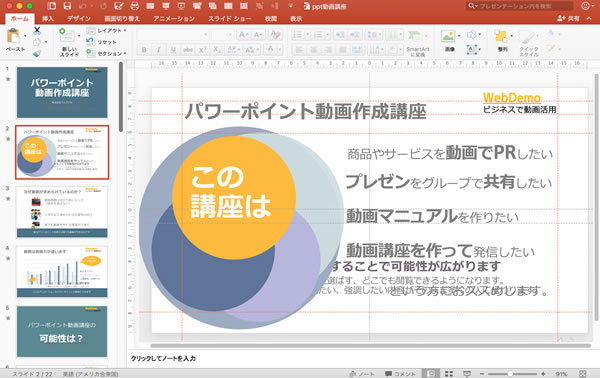The width and height of the screenshot is (600, 378).
Task: Toggle Strikethrough (abc) button
Action: [188, 49]
